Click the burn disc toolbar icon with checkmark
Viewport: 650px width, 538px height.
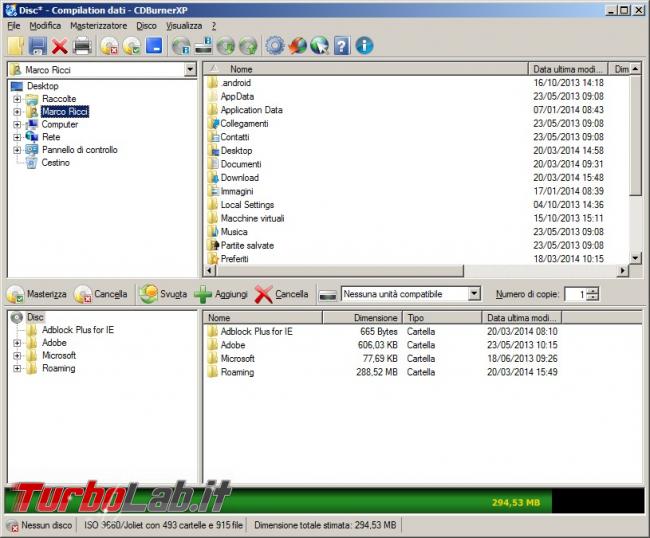[132, 46]
